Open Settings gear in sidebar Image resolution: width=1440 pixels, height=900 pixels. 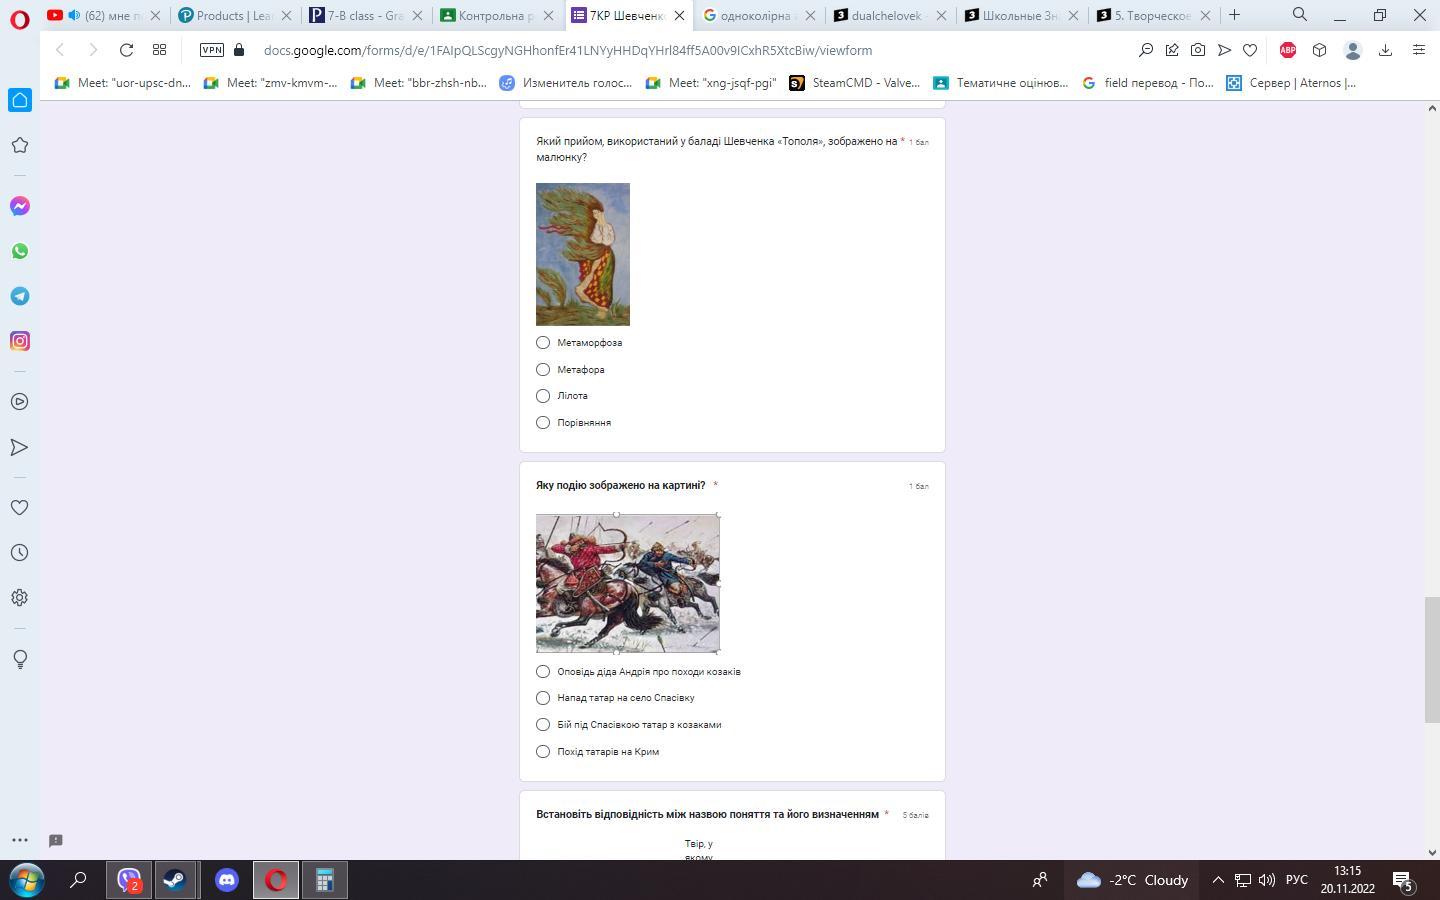(20, 598)
